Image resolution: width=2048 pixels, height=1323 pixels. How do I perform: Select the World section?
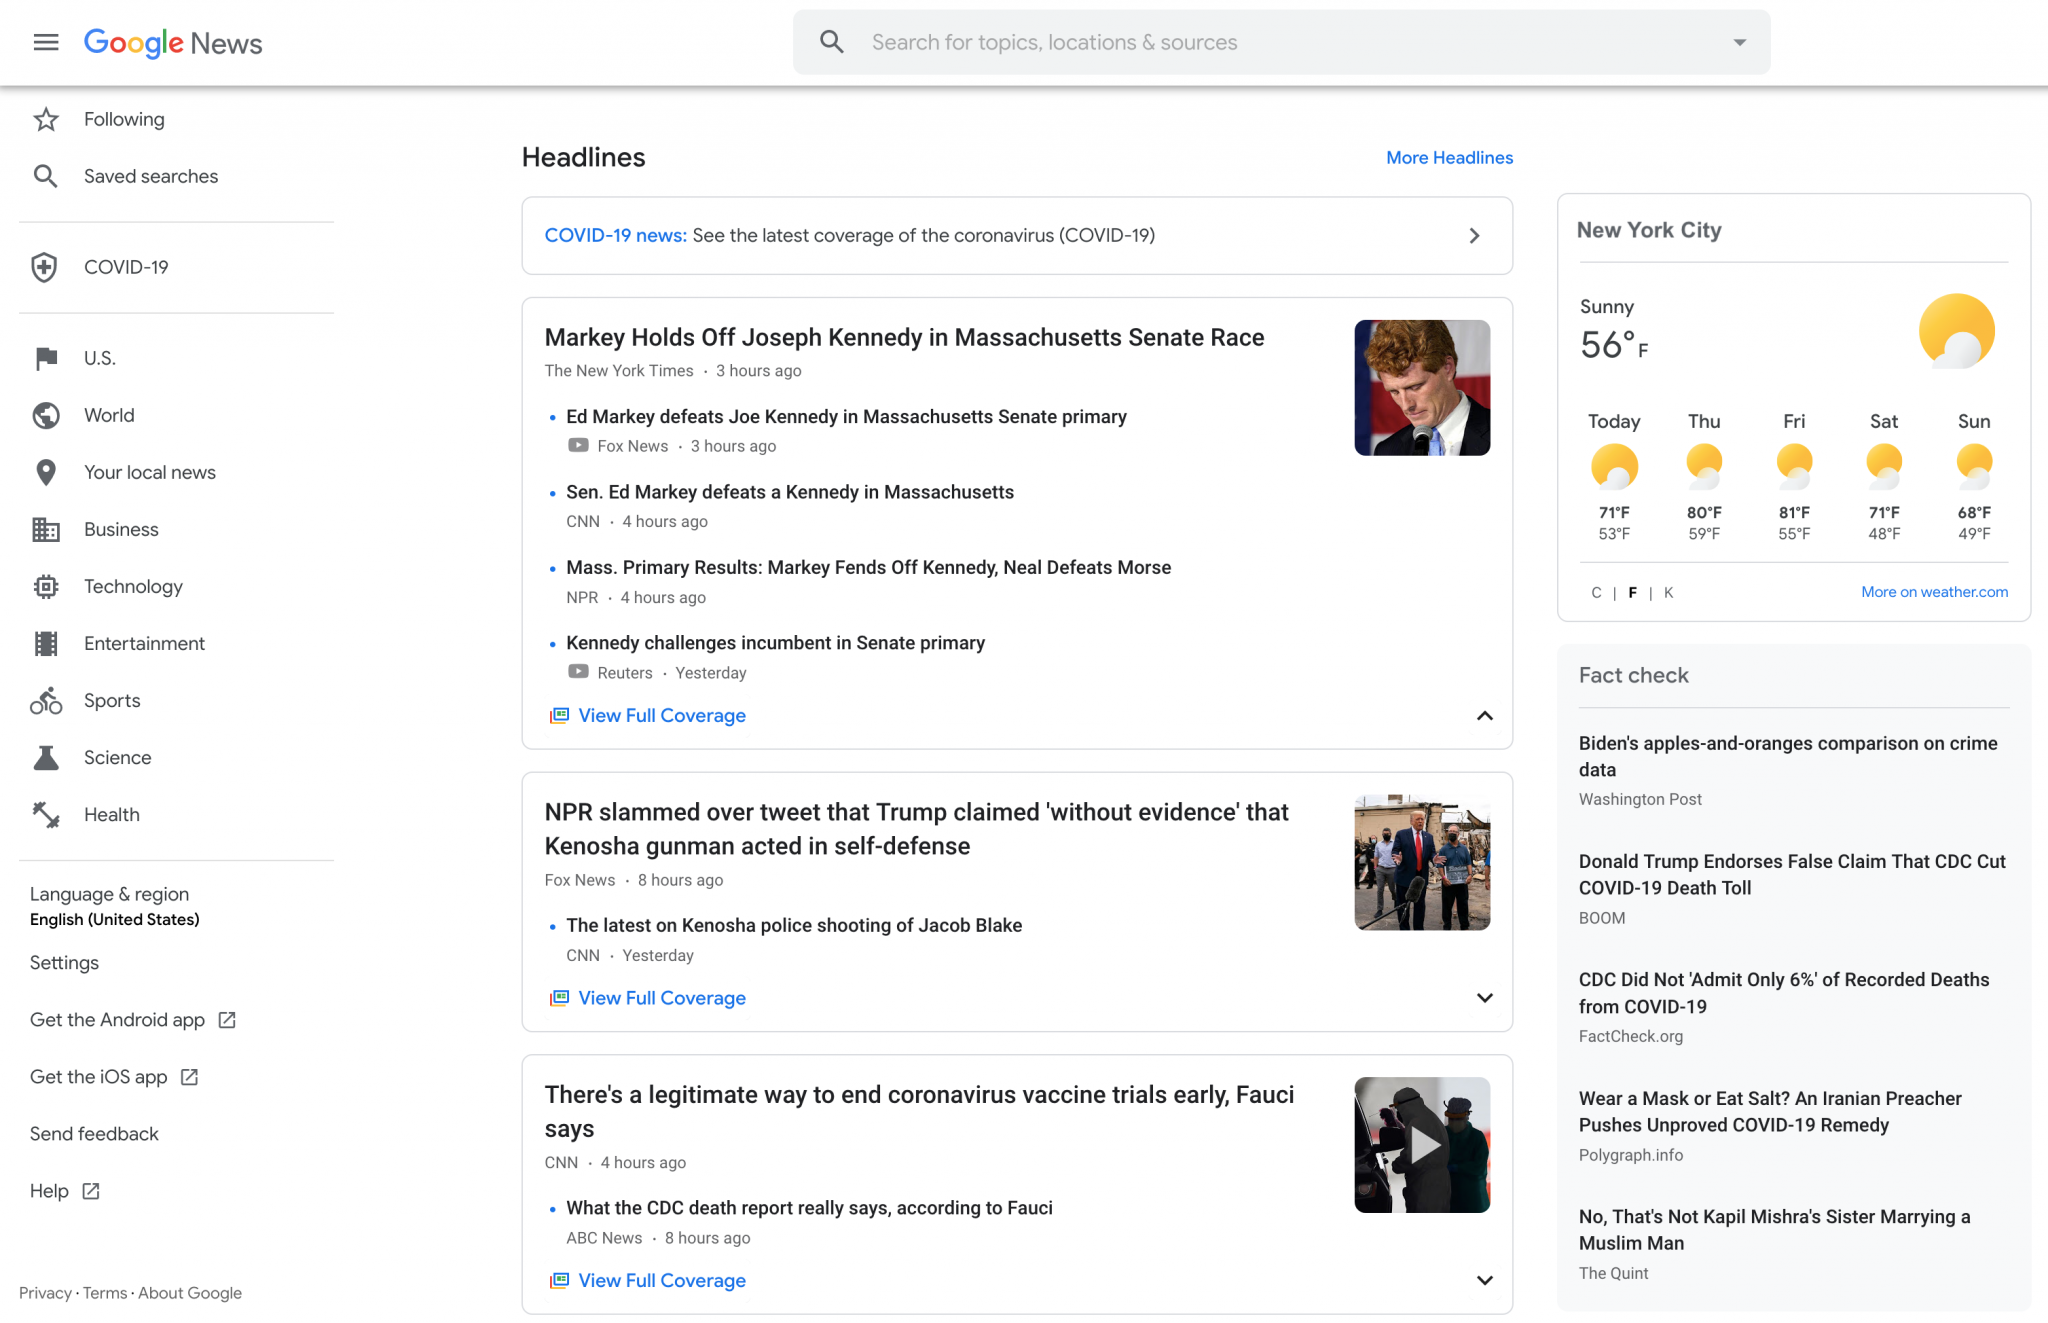[109, 415]
